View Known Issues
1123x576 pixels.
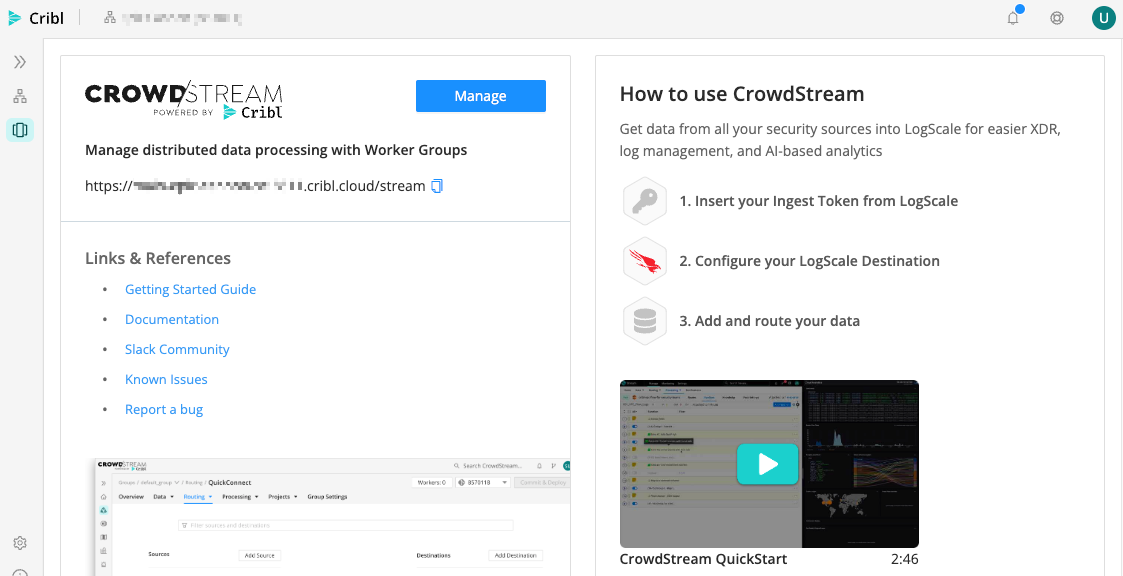[x=166, y=379]
